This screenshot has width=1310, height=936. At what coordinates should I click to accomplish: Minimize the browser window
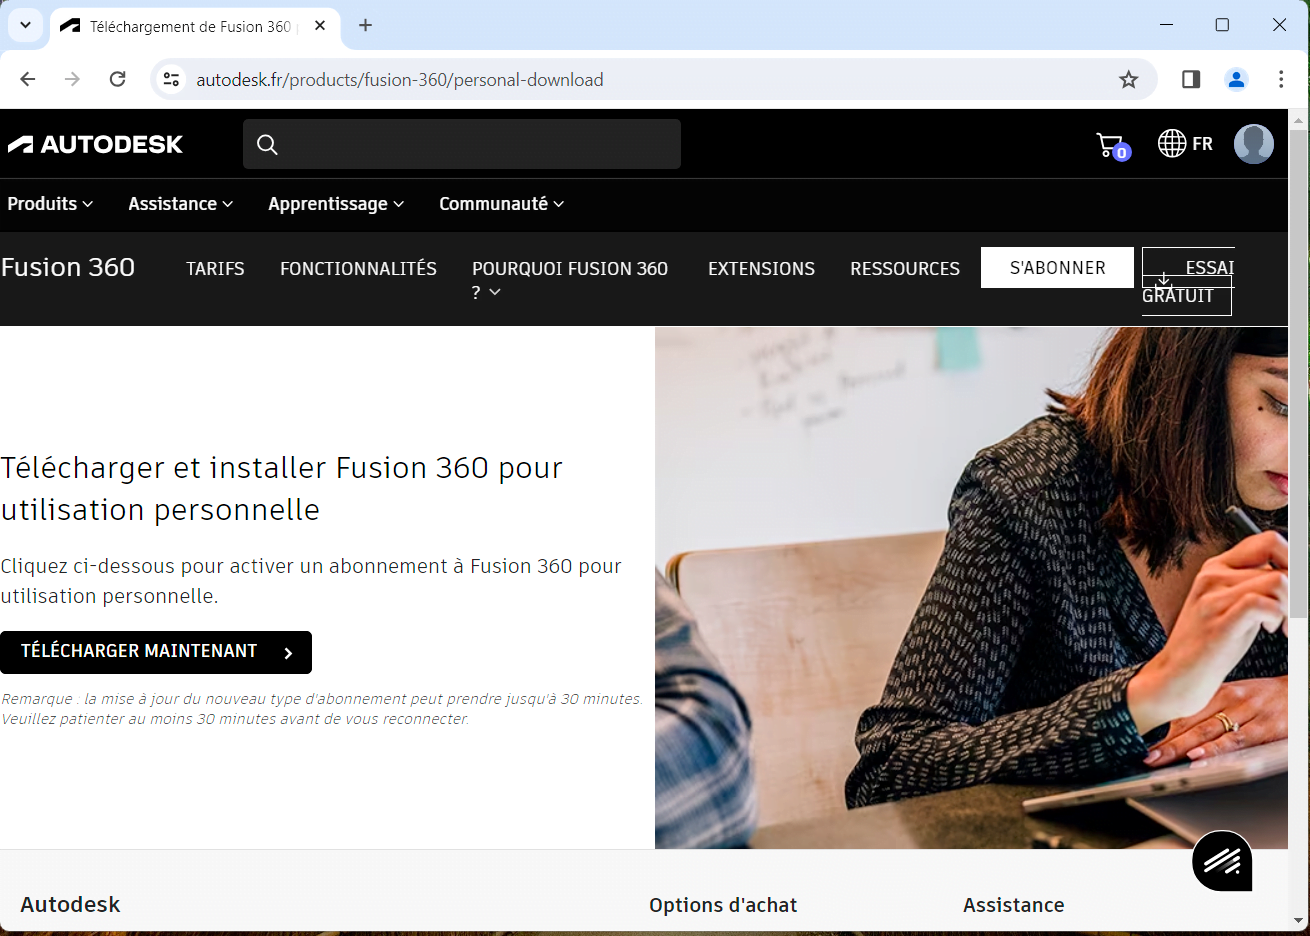click(x=1166, y=25)
